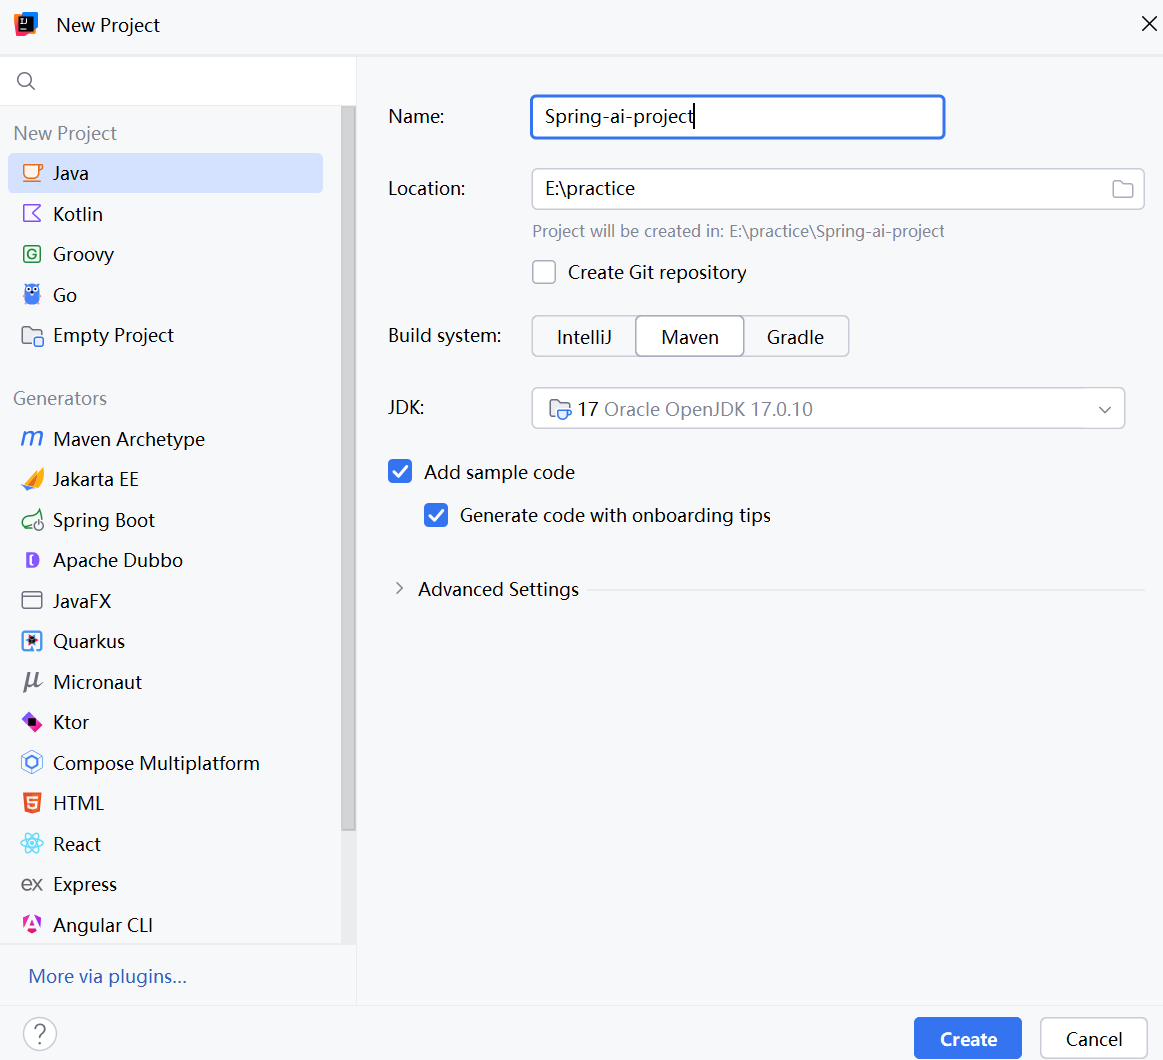
Task: Click '17 Oracle OpenJDK 17.0.10' text
Action: [695, 409]
